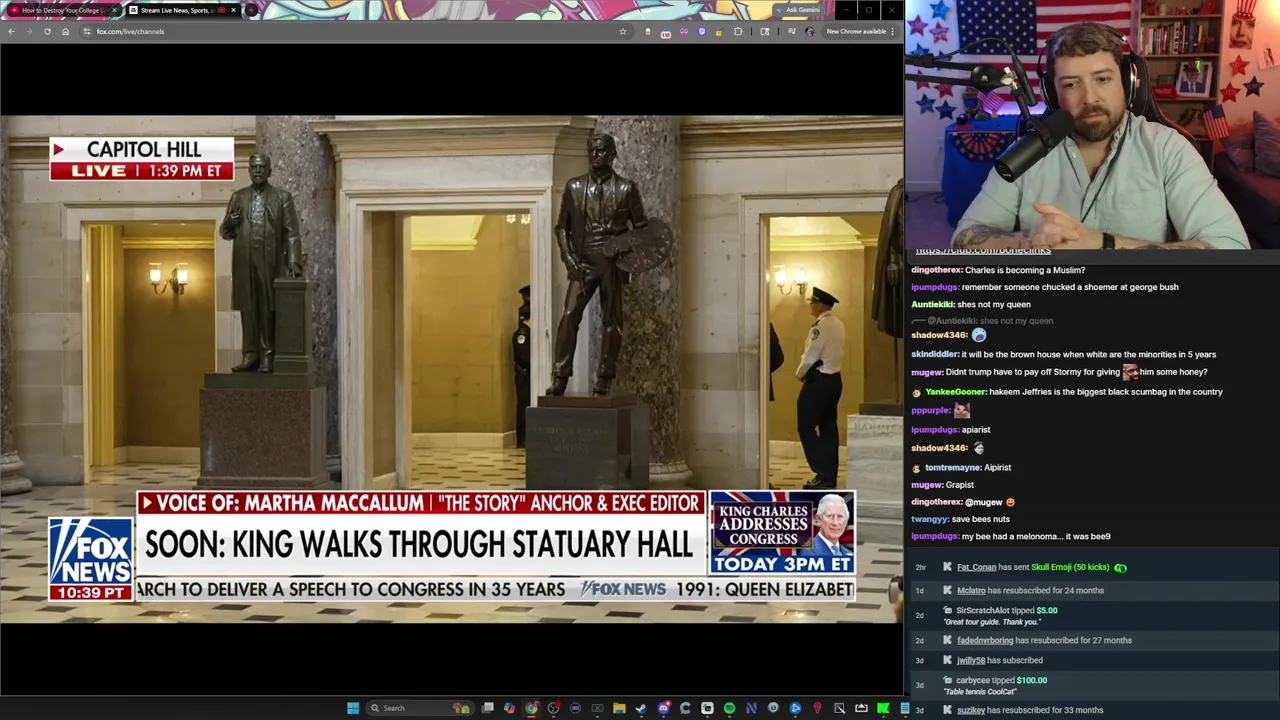The image size is (1280, 720).
Task: Open suzikey's profile in the activity feed
Action: [971, 710]
